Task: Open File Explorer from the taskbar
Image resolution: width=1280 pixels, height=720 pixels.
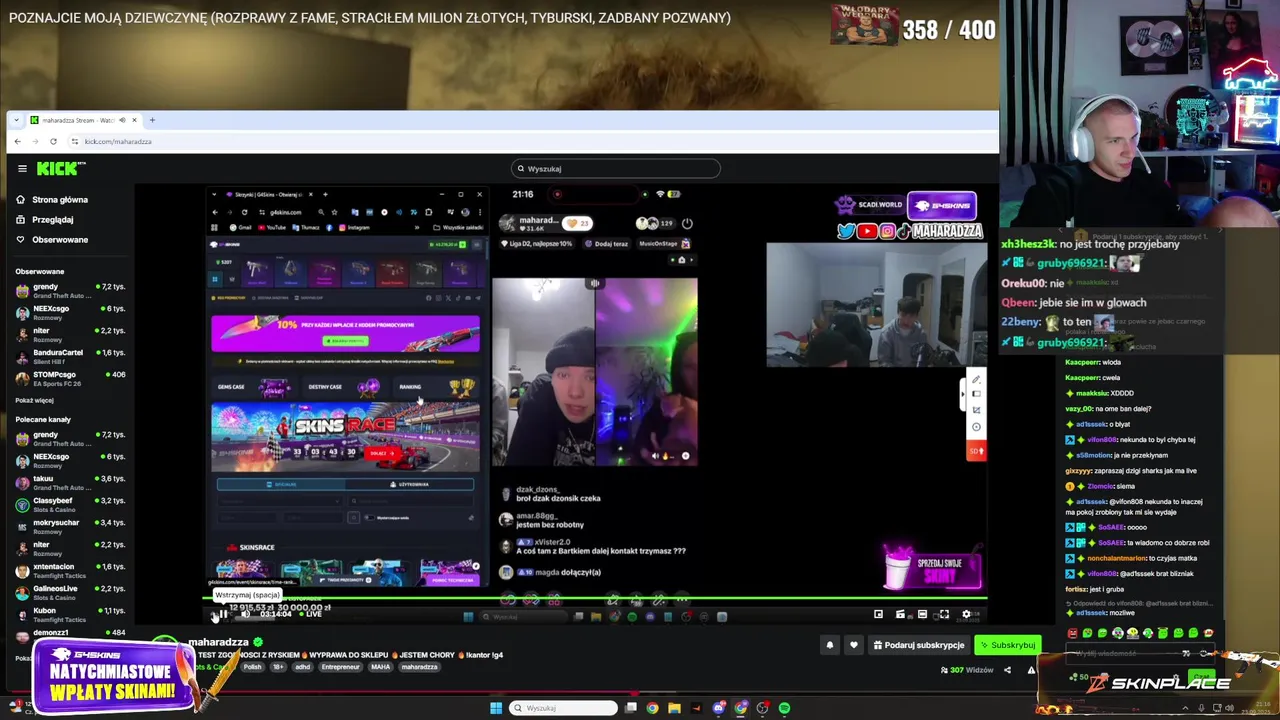Action: [x=675, y=708]
